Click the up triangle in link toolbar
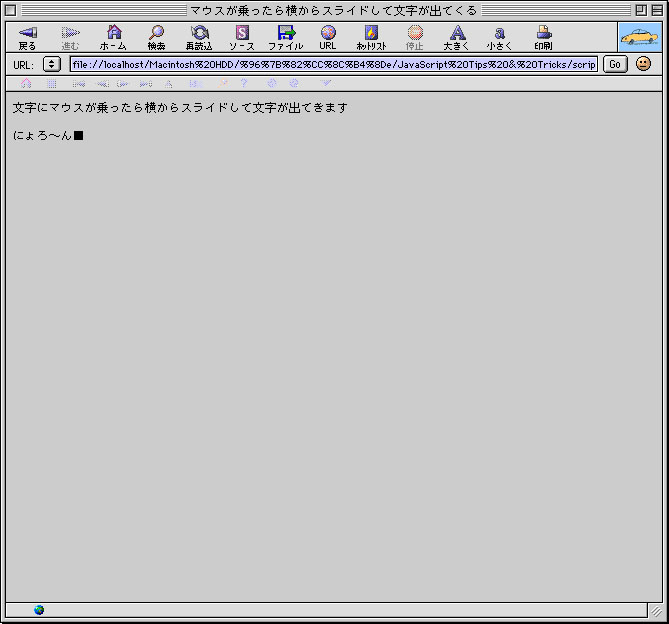Viewport: 669px width, 624px height. point(169,84)
